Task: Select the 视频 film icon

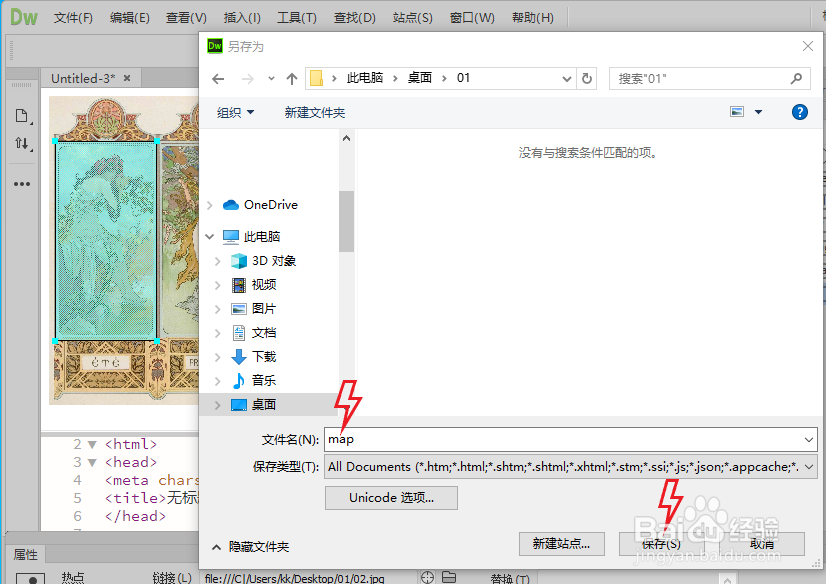Action: (239, 285)
